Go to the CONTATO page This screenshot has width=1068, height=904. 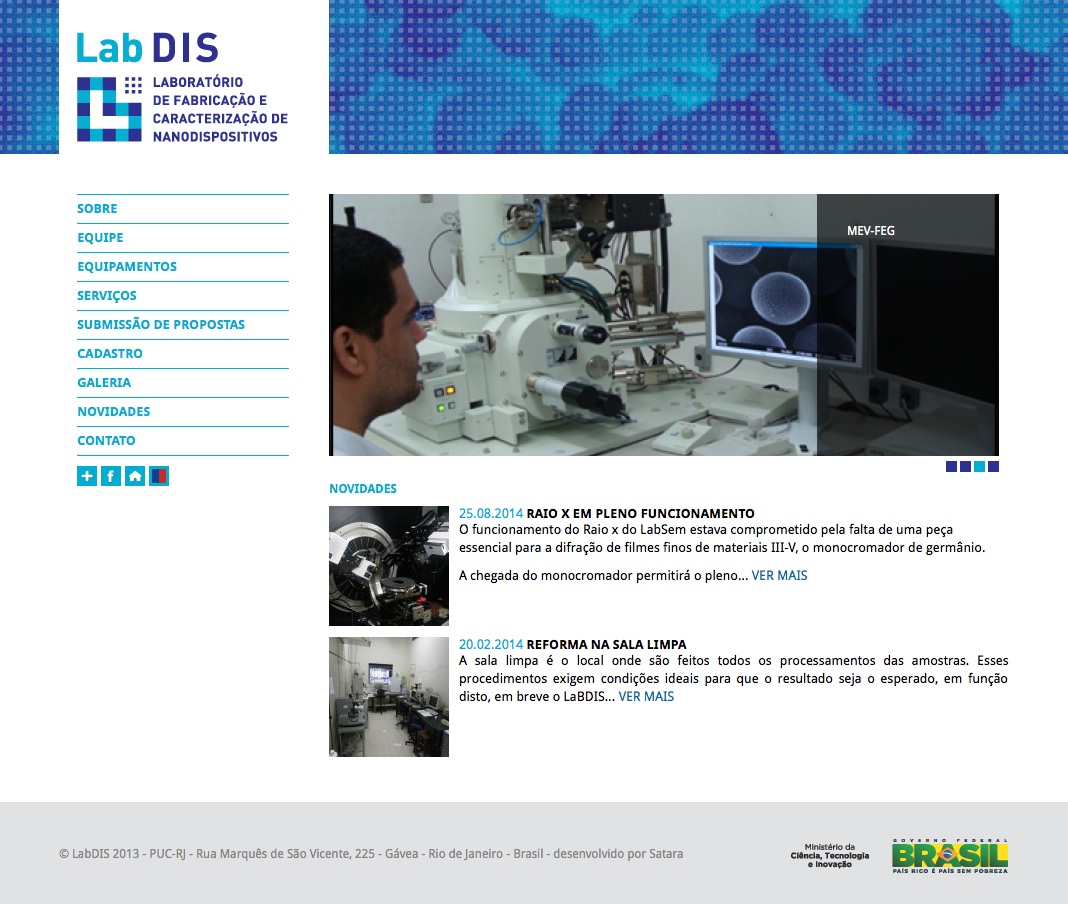[183, 441]
